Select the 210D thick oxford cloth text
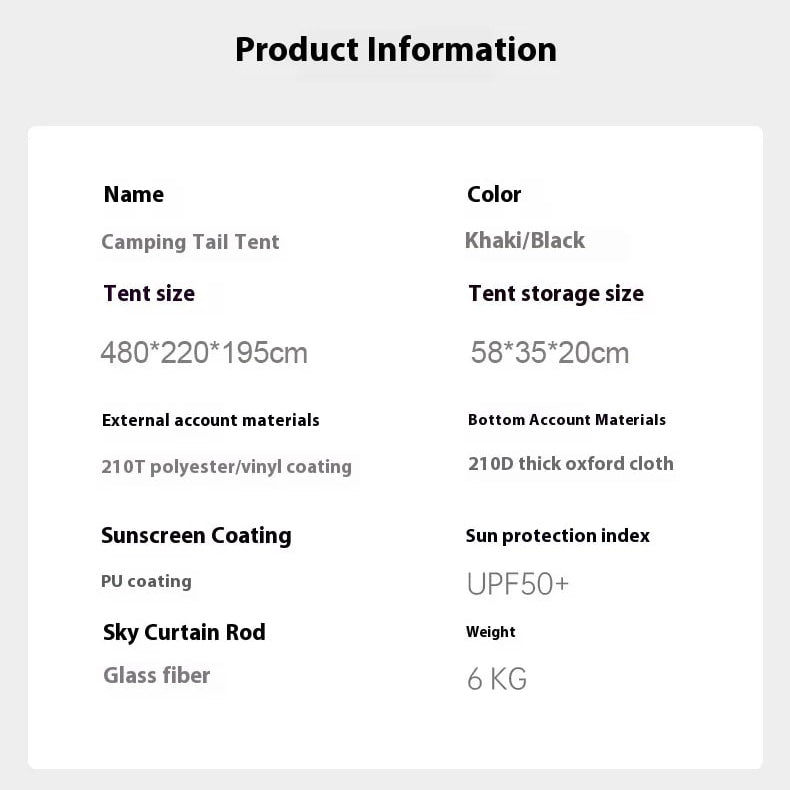790x790 pixels. pos(571,463)
